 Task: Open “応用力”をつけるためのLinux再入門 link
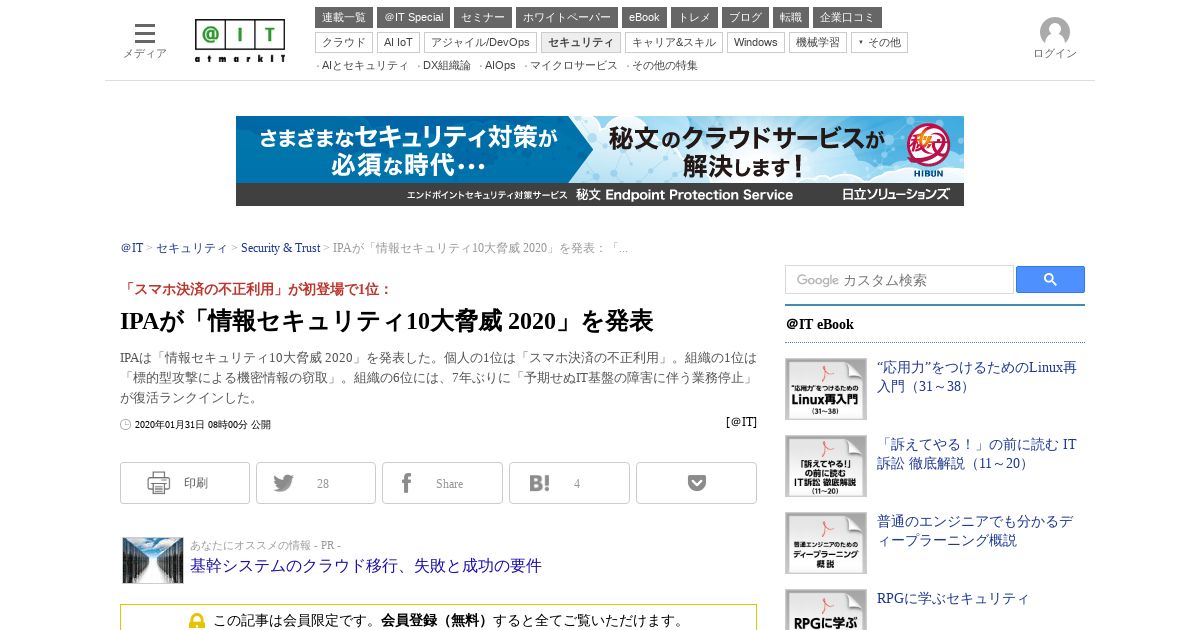(977, 377)
